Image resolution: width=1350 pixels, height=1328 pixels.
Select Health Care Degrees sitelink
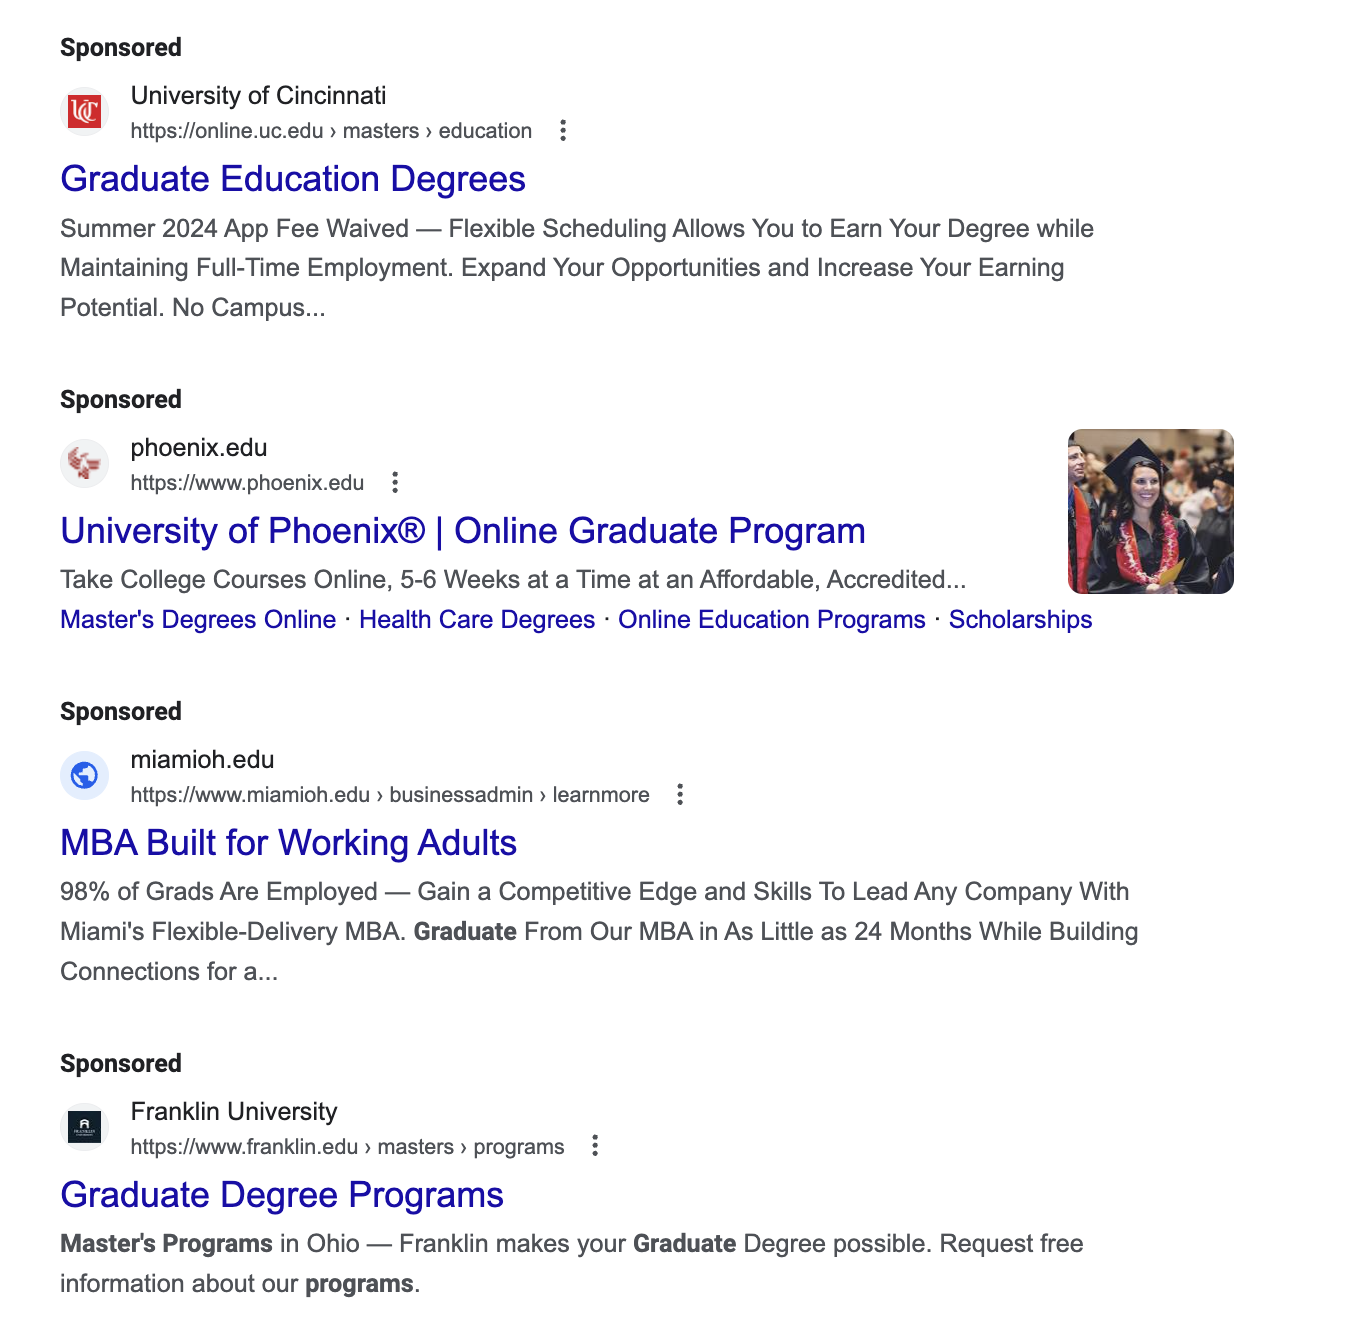(x=477, y=620)
